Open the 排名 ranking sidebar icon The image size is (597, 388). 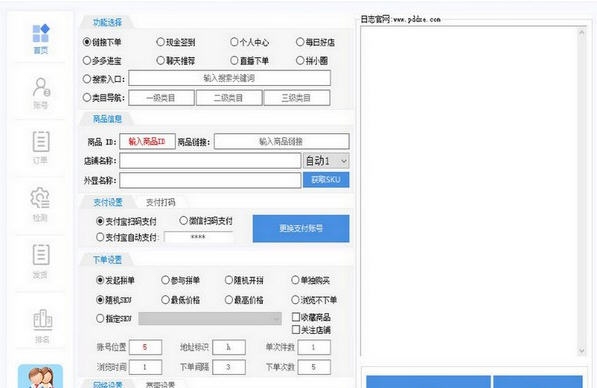tap(42, 326)
